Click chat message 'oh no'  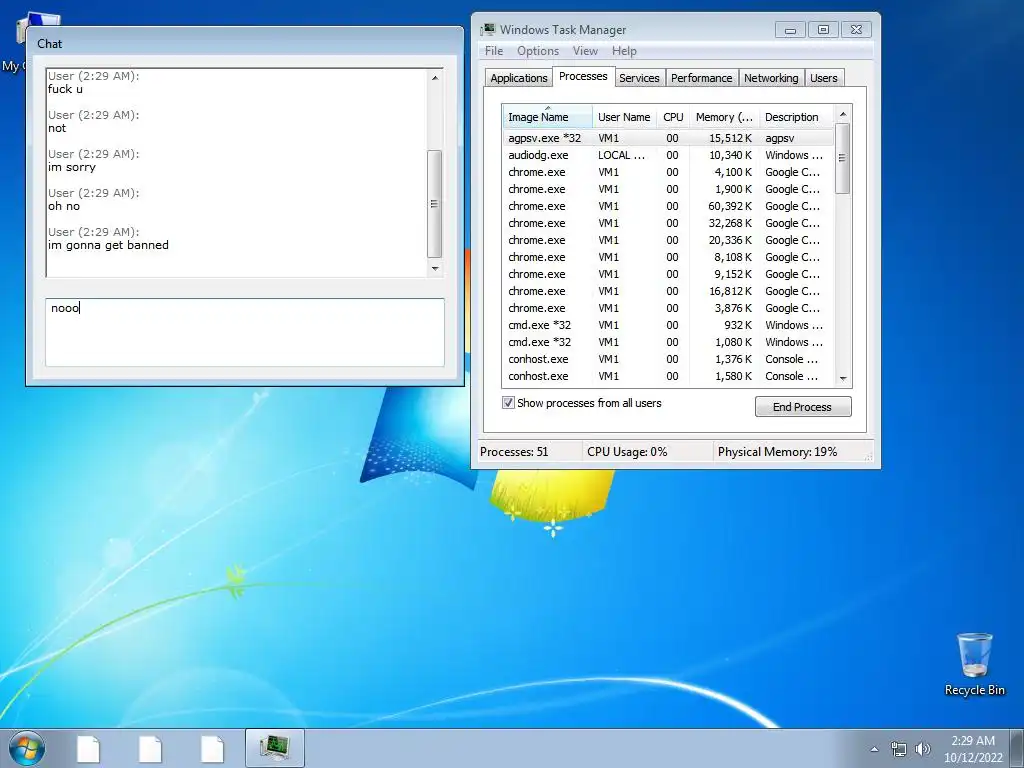click(x=64, y=206)
